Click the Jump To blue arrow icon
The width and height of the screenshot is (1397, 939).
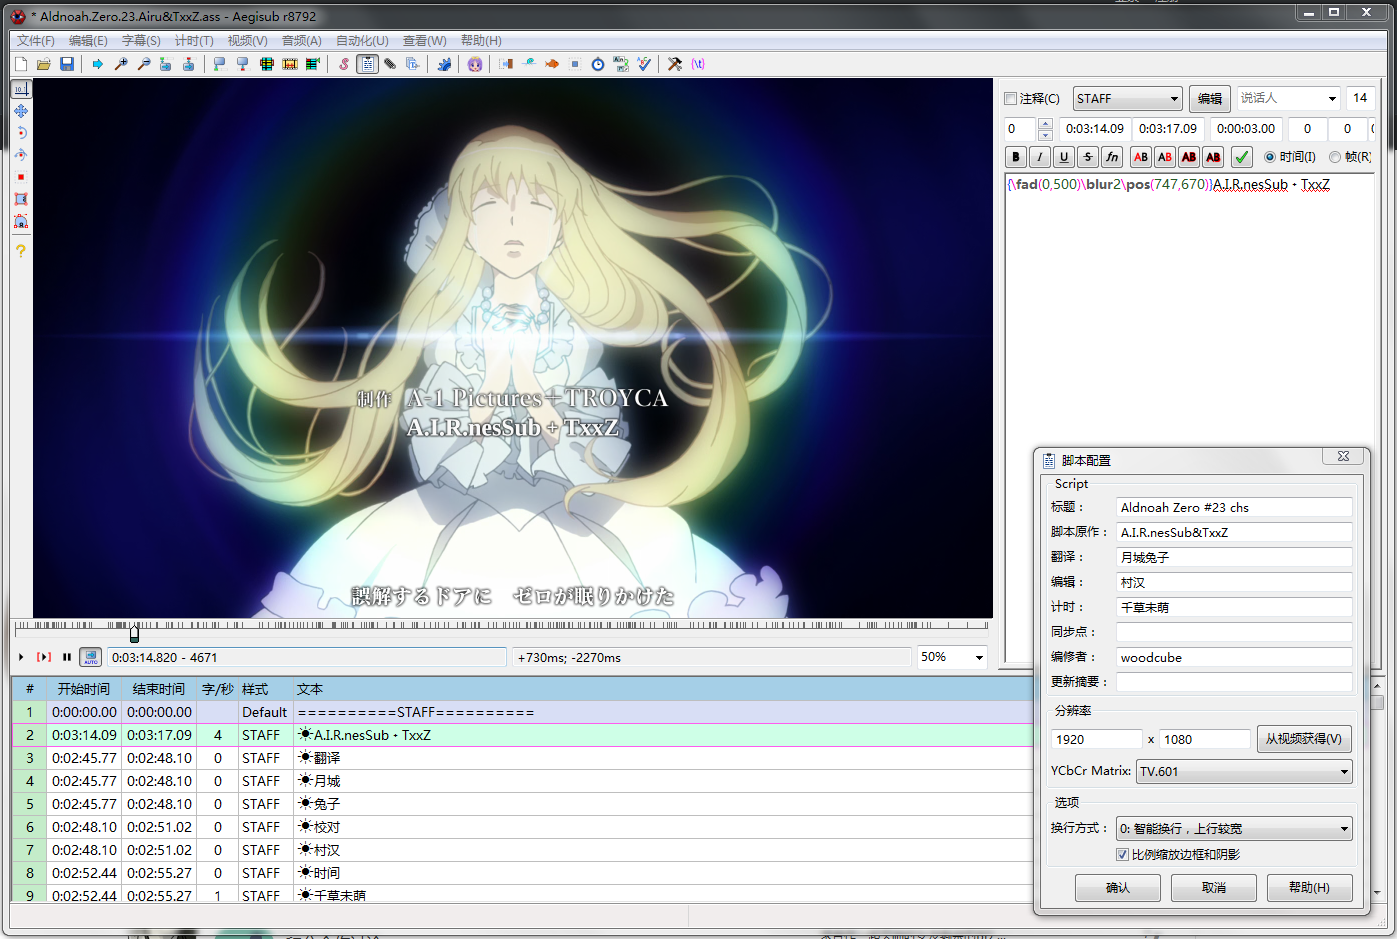[x=97, y=64]
